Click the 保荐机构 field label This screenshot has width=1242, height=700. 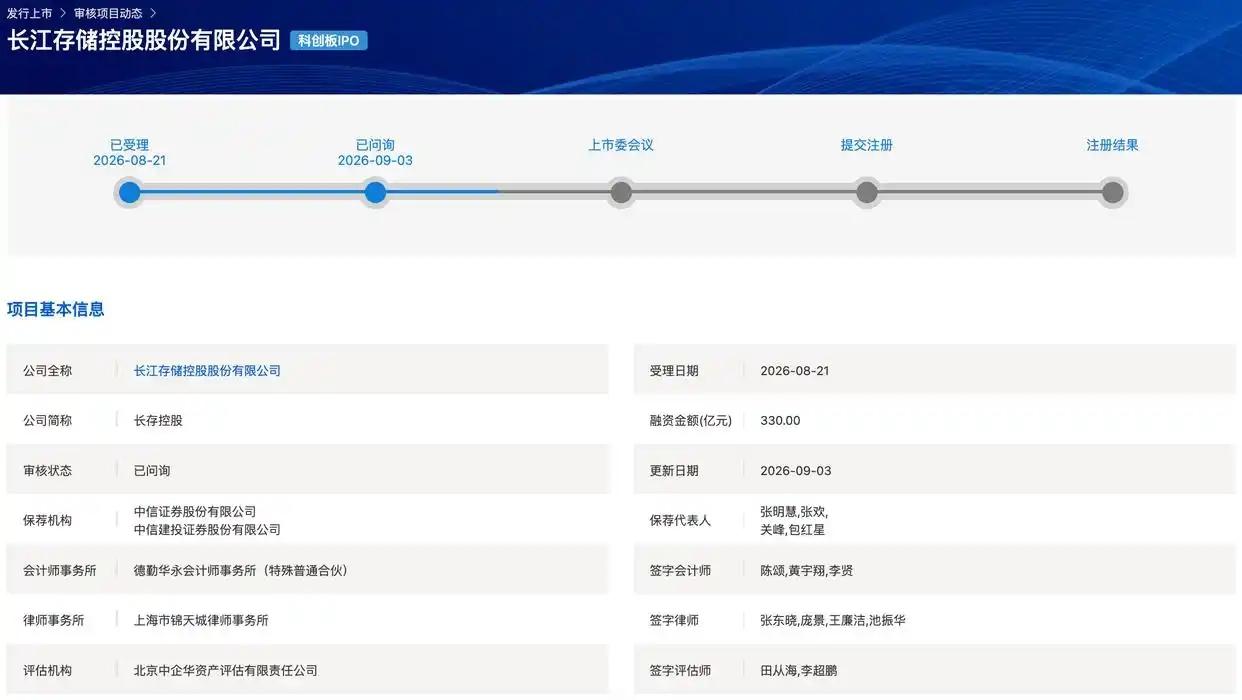(48, 521)
